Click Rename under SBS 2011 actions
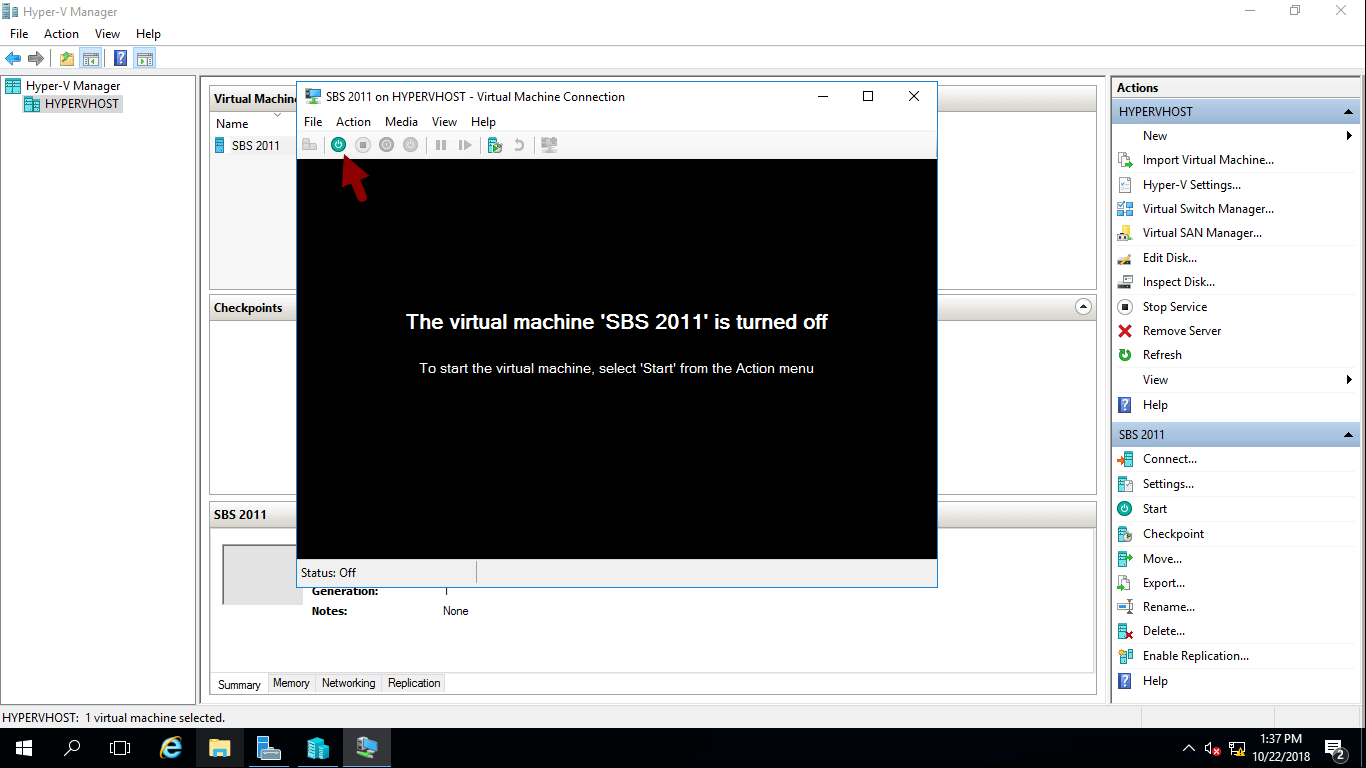The width and height of the screenshot is (1366, 768). tap(1169, 607)
